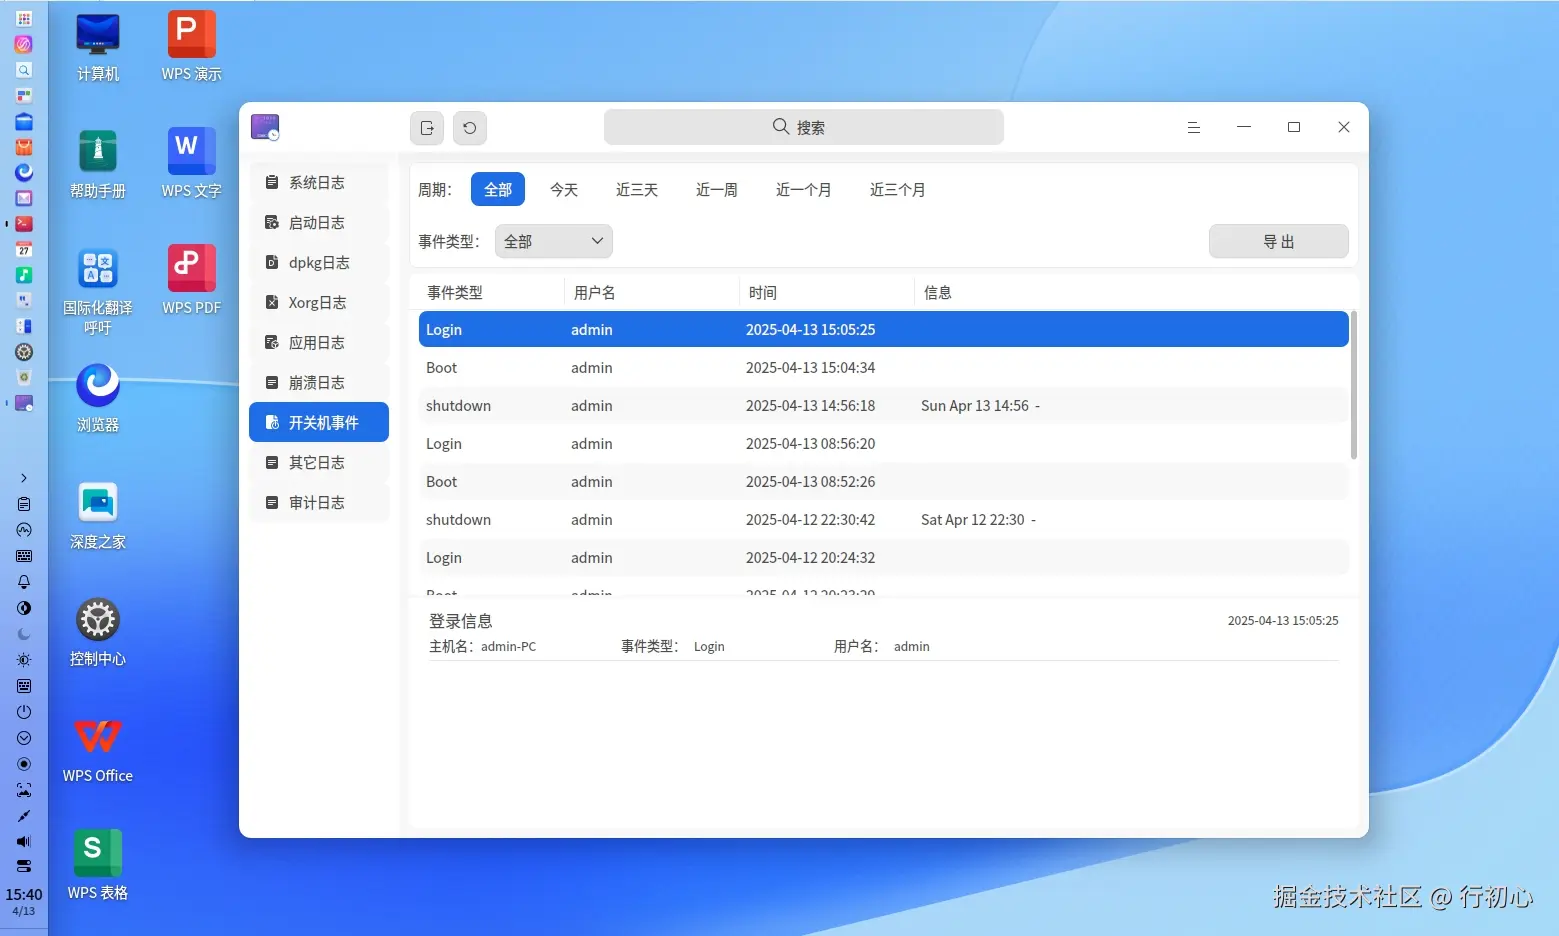The image size is (1559, 936).
Task: View Xorg日志 from the sidebar
Action: 316,302
